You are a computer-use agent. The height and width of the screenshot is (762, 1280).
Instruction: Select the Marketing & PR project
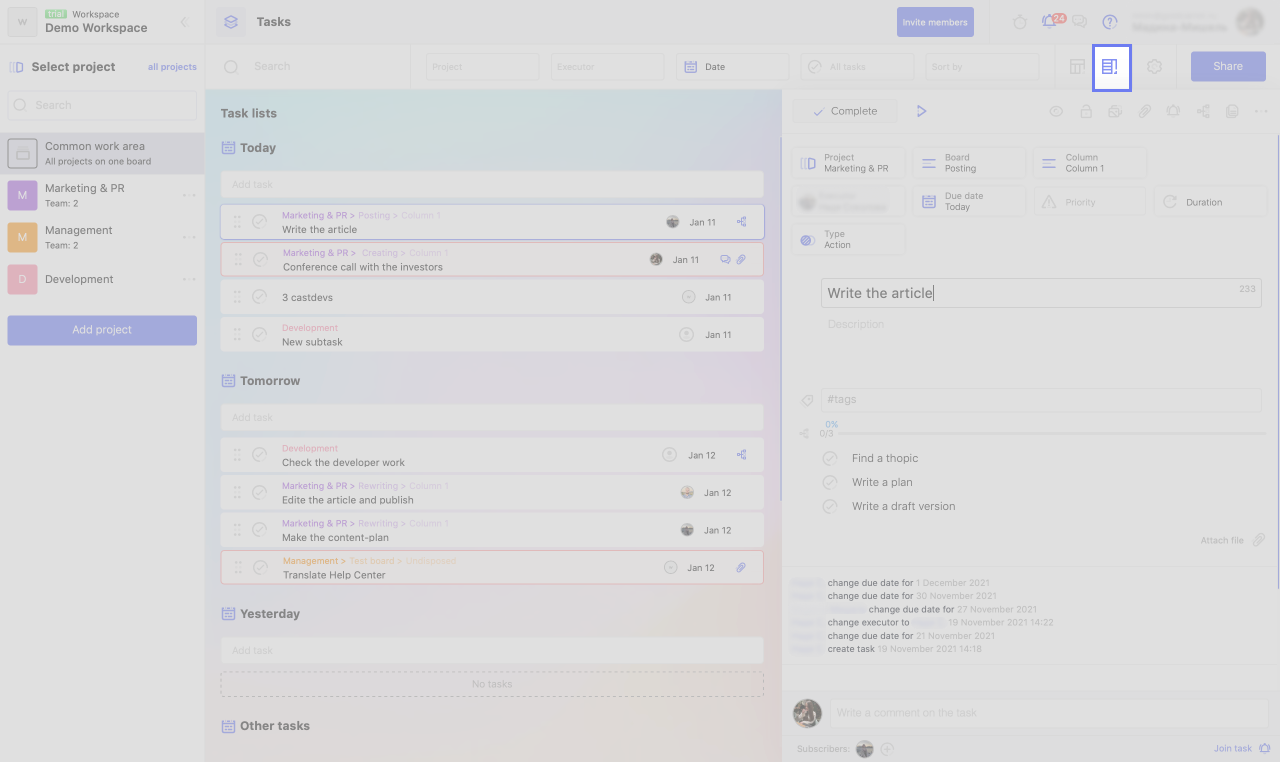(x=85, y=195)
